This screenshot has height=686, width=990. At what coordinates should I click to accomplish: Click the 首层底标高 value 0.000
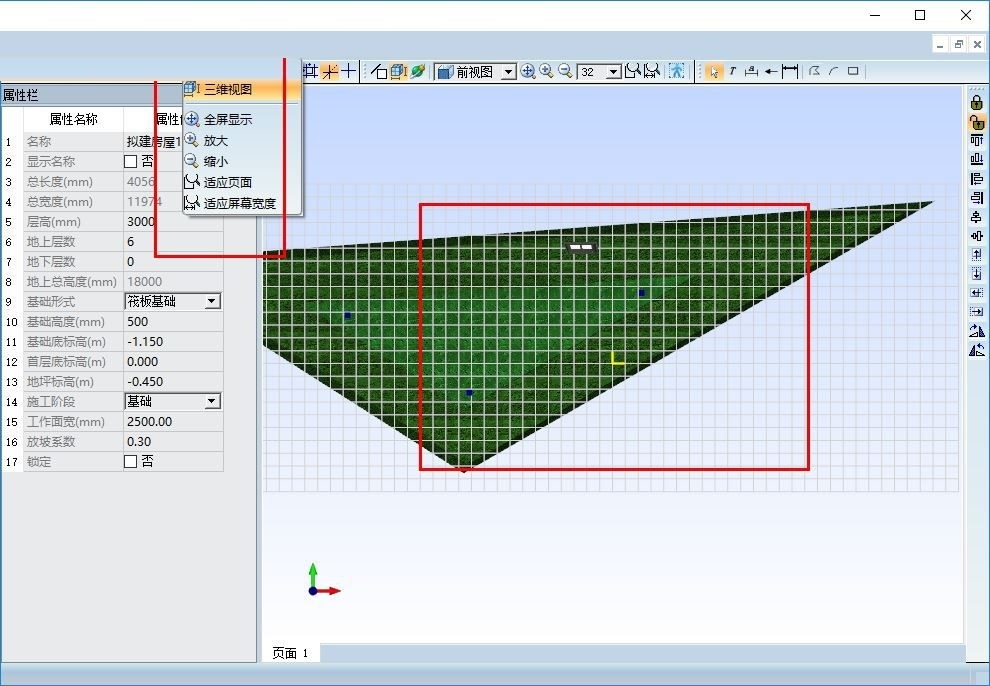pos(173,362)
